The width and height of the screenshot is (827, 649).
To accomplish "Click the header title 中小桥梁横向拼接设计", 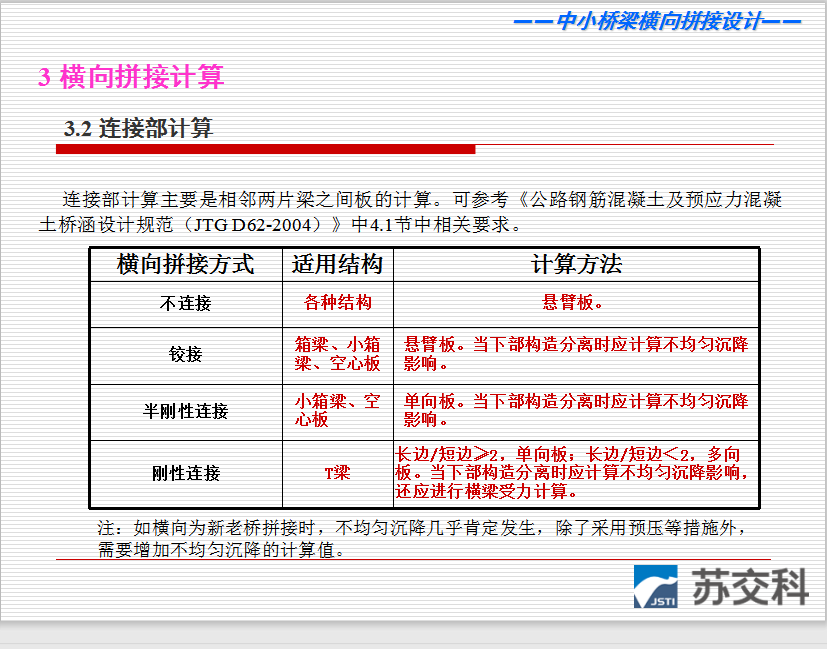I will tap(659, 21).
